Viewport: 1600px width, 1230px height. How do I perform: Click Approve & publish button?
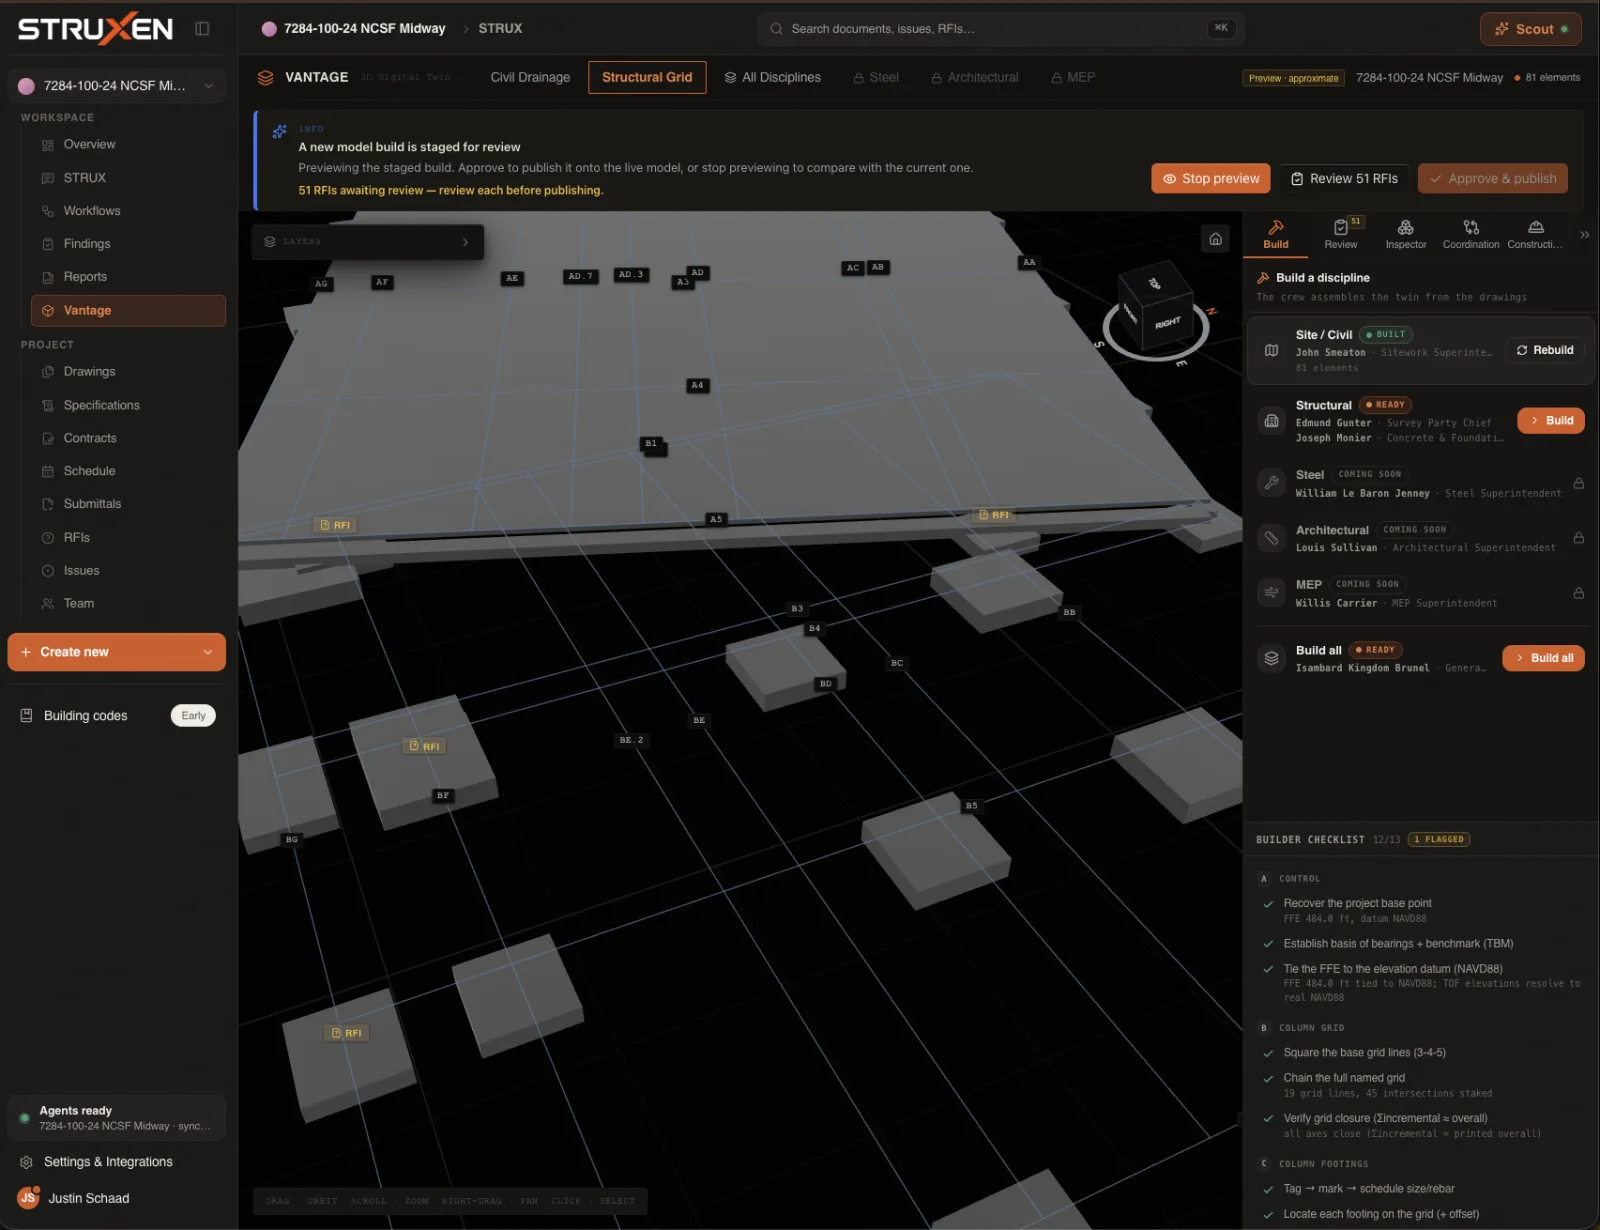pyautogui.click(x=1493, y=178)
